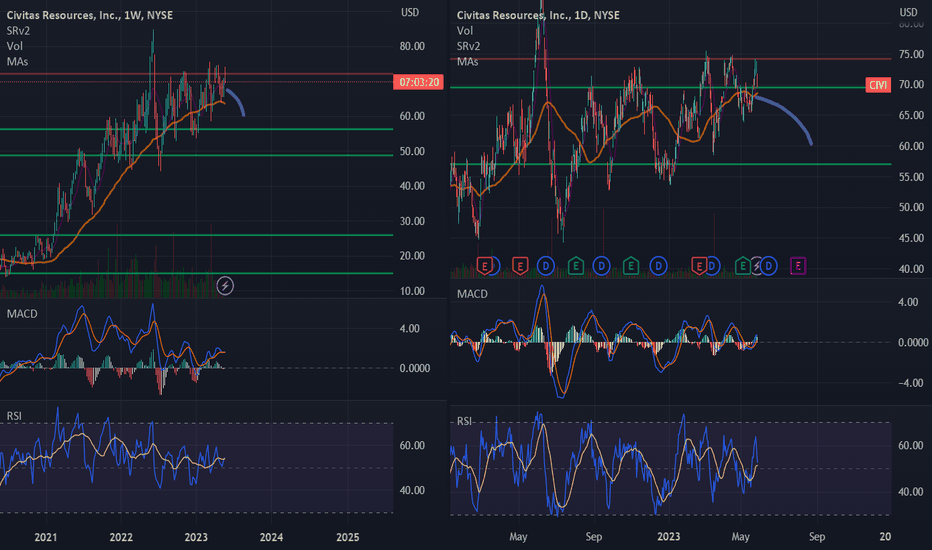Click the rightmost blue dividend marker on the daily chart
932x550 pixels.
coord(769,266)
